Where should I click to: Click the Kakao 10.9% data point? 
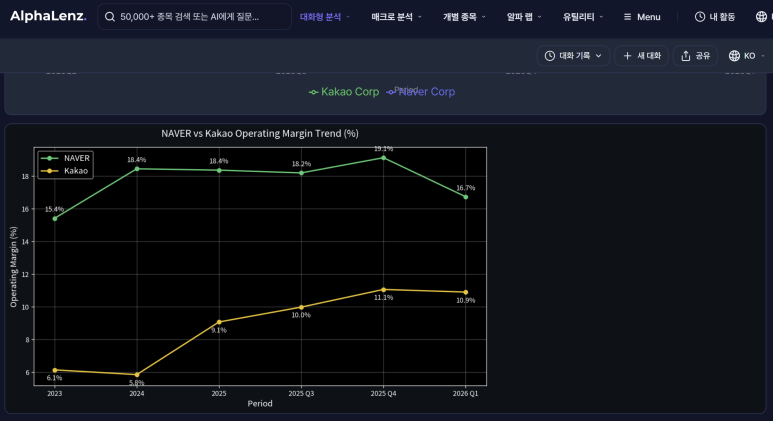(x=466, y=292)
